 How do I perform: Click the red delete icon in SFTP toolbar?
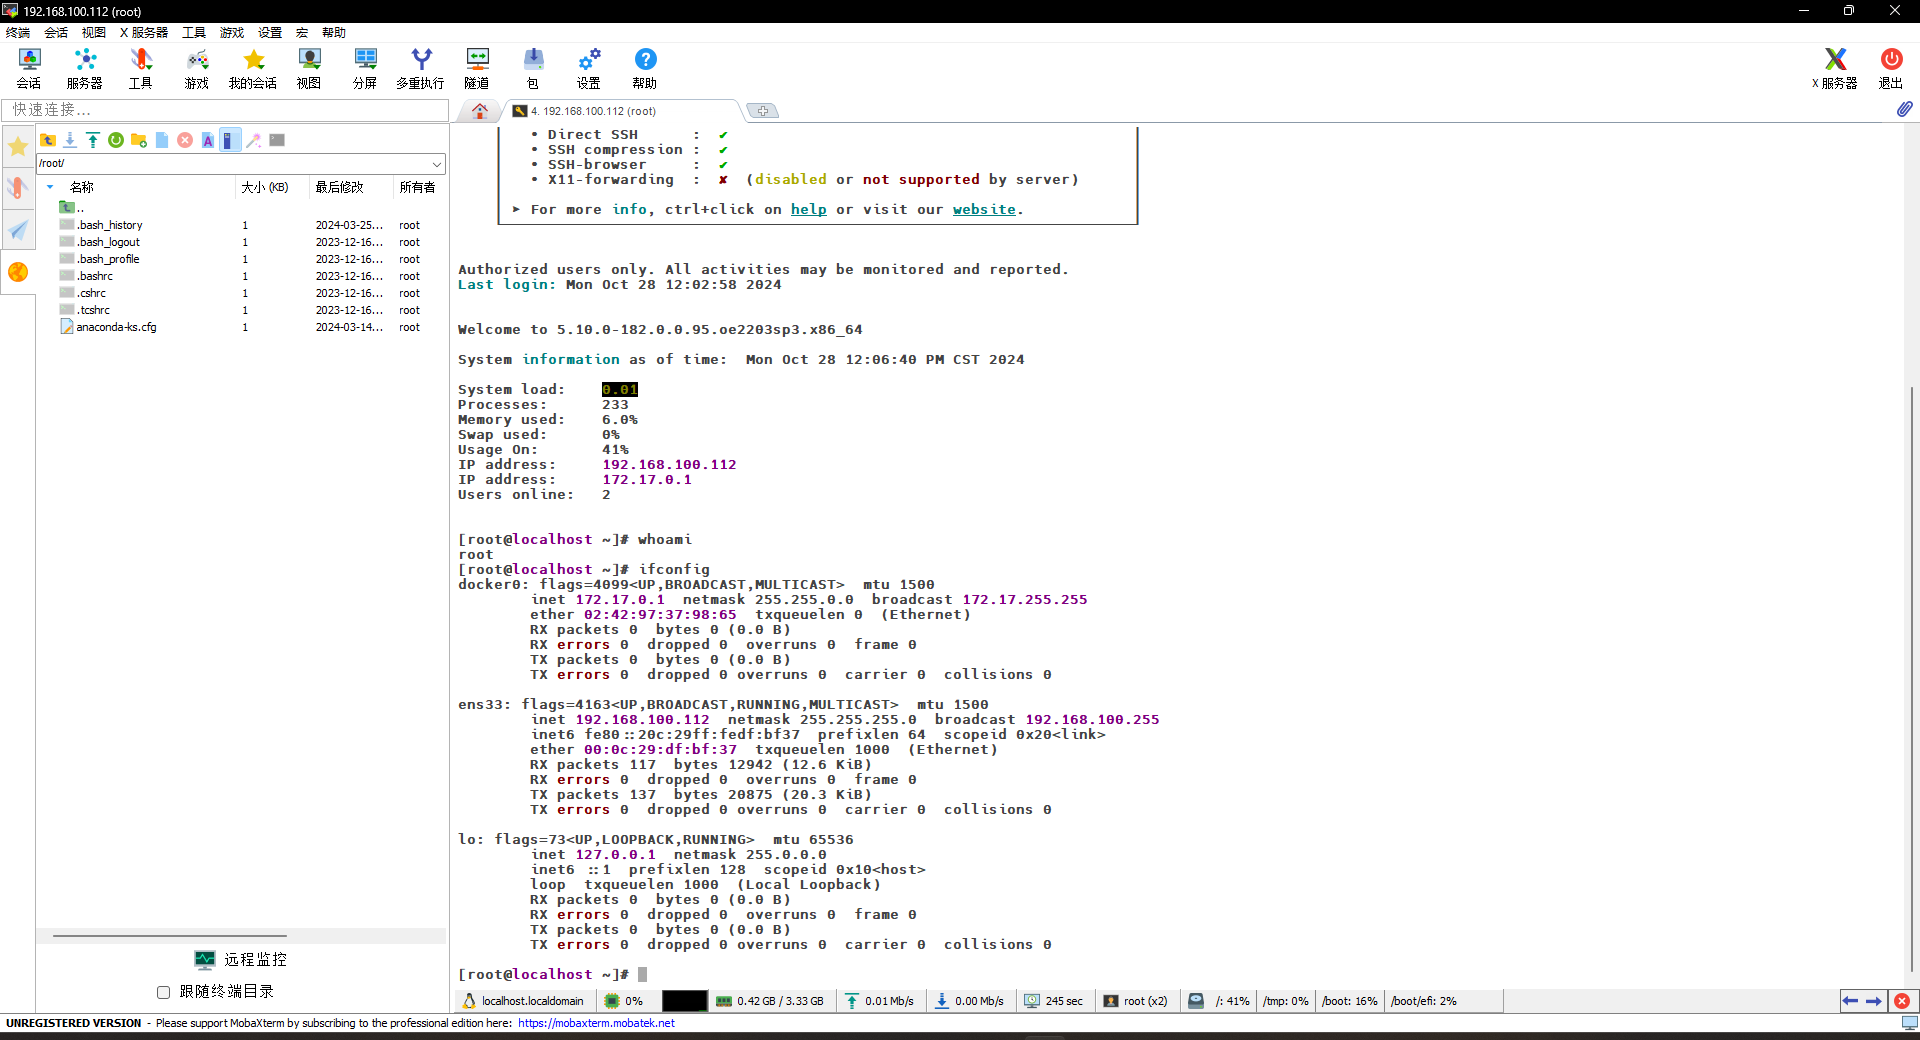pos(185,140)
